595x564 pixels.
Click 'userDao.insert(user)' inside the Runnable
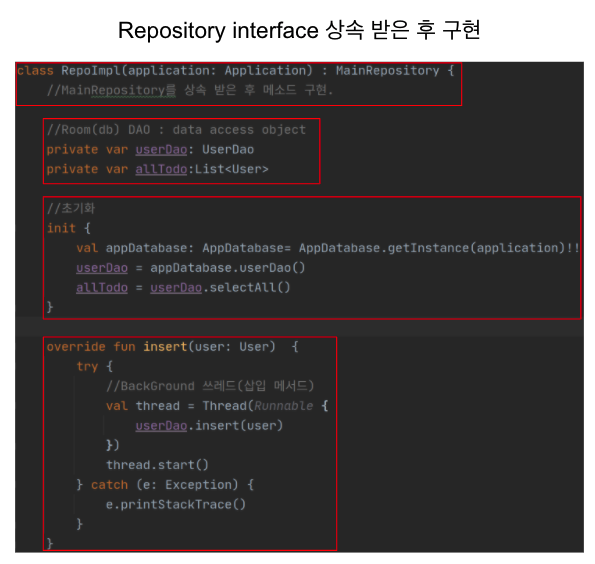209,426
